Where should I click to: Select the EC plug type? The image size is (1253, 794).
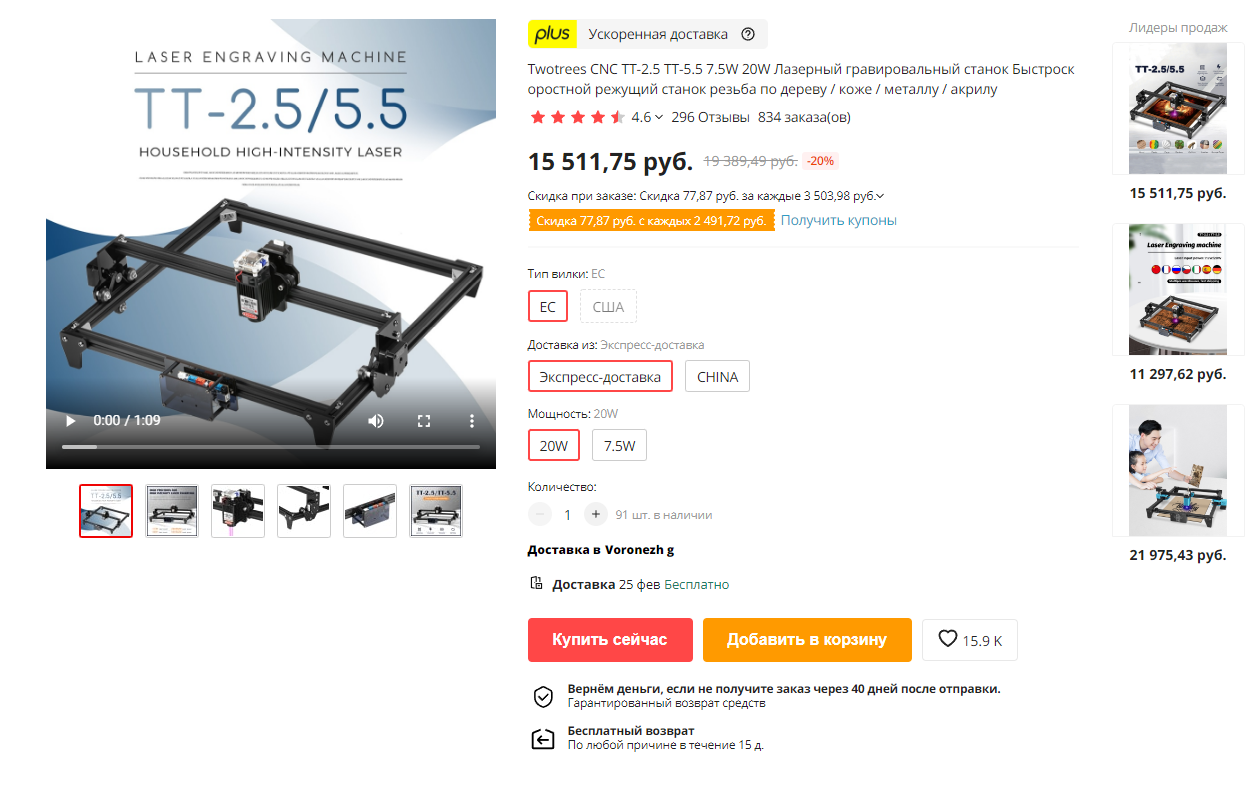click(x=548, y=307)
